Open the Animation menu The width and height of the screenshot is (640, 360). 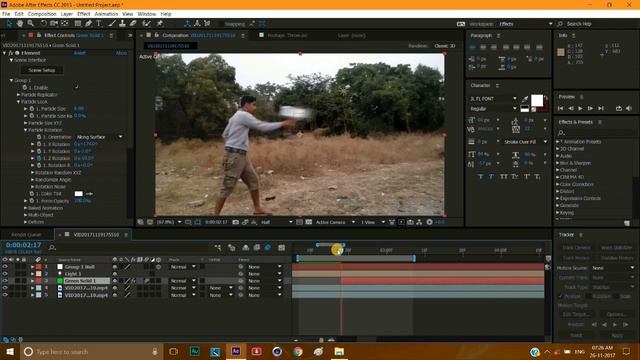[x=106, y=14]
